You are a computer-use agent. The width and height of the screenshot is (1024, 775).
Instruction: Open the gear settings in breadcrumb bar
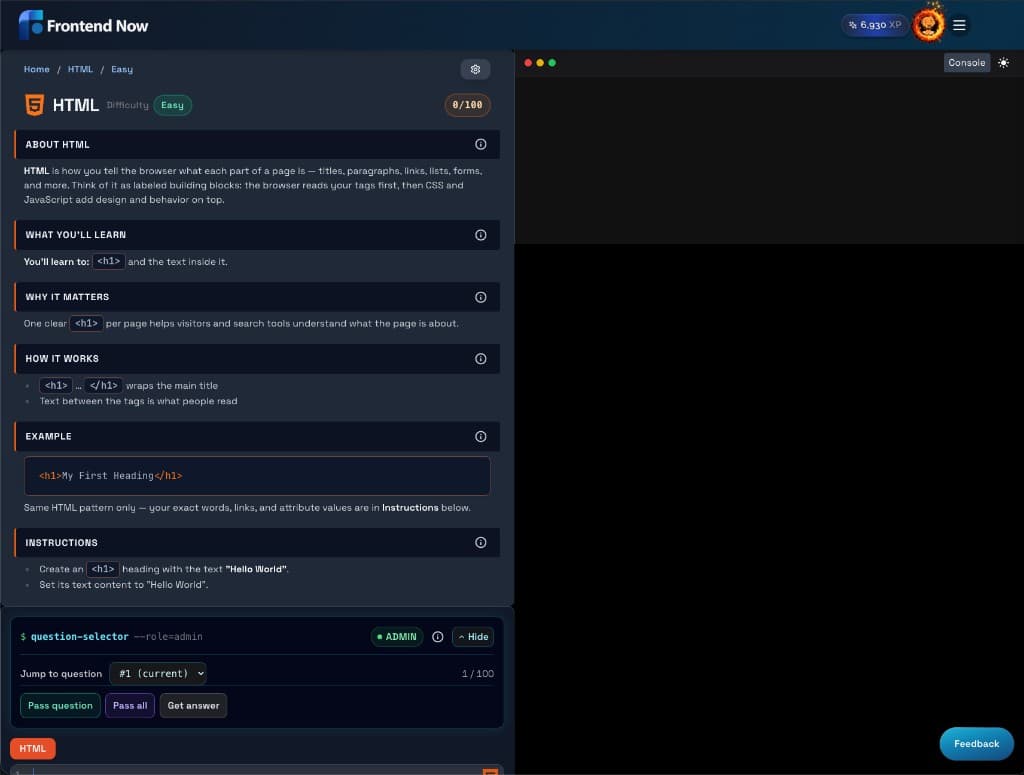pyautogui.click(x=475, y=69)
